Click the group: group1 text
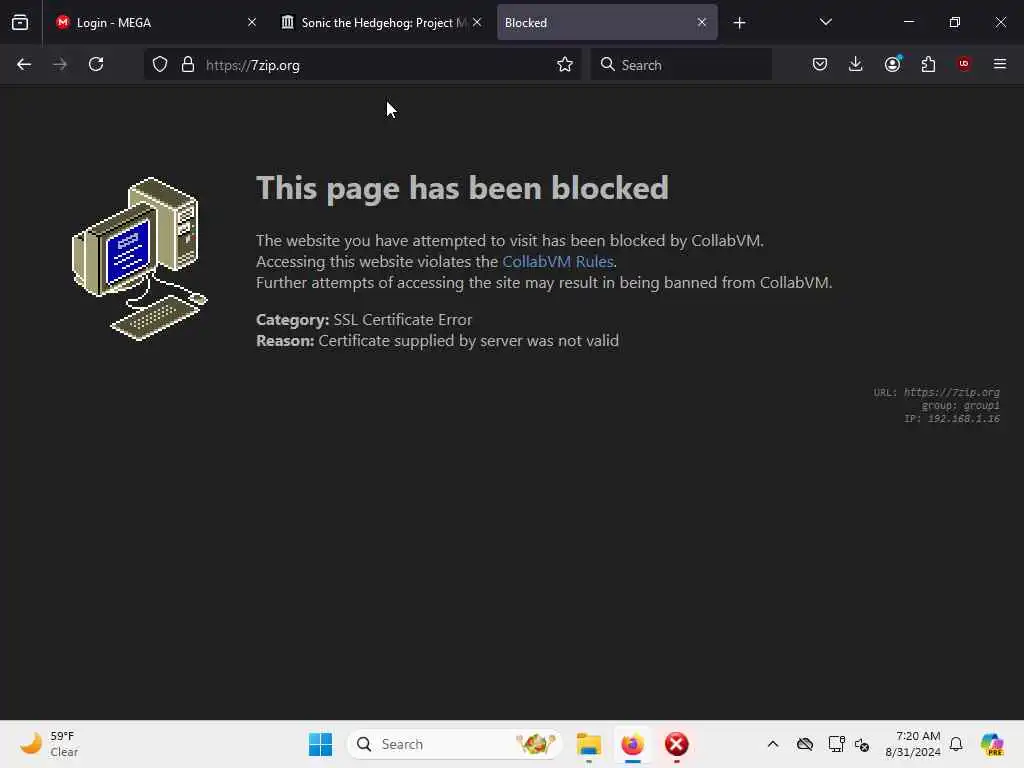 click(961, 406)
